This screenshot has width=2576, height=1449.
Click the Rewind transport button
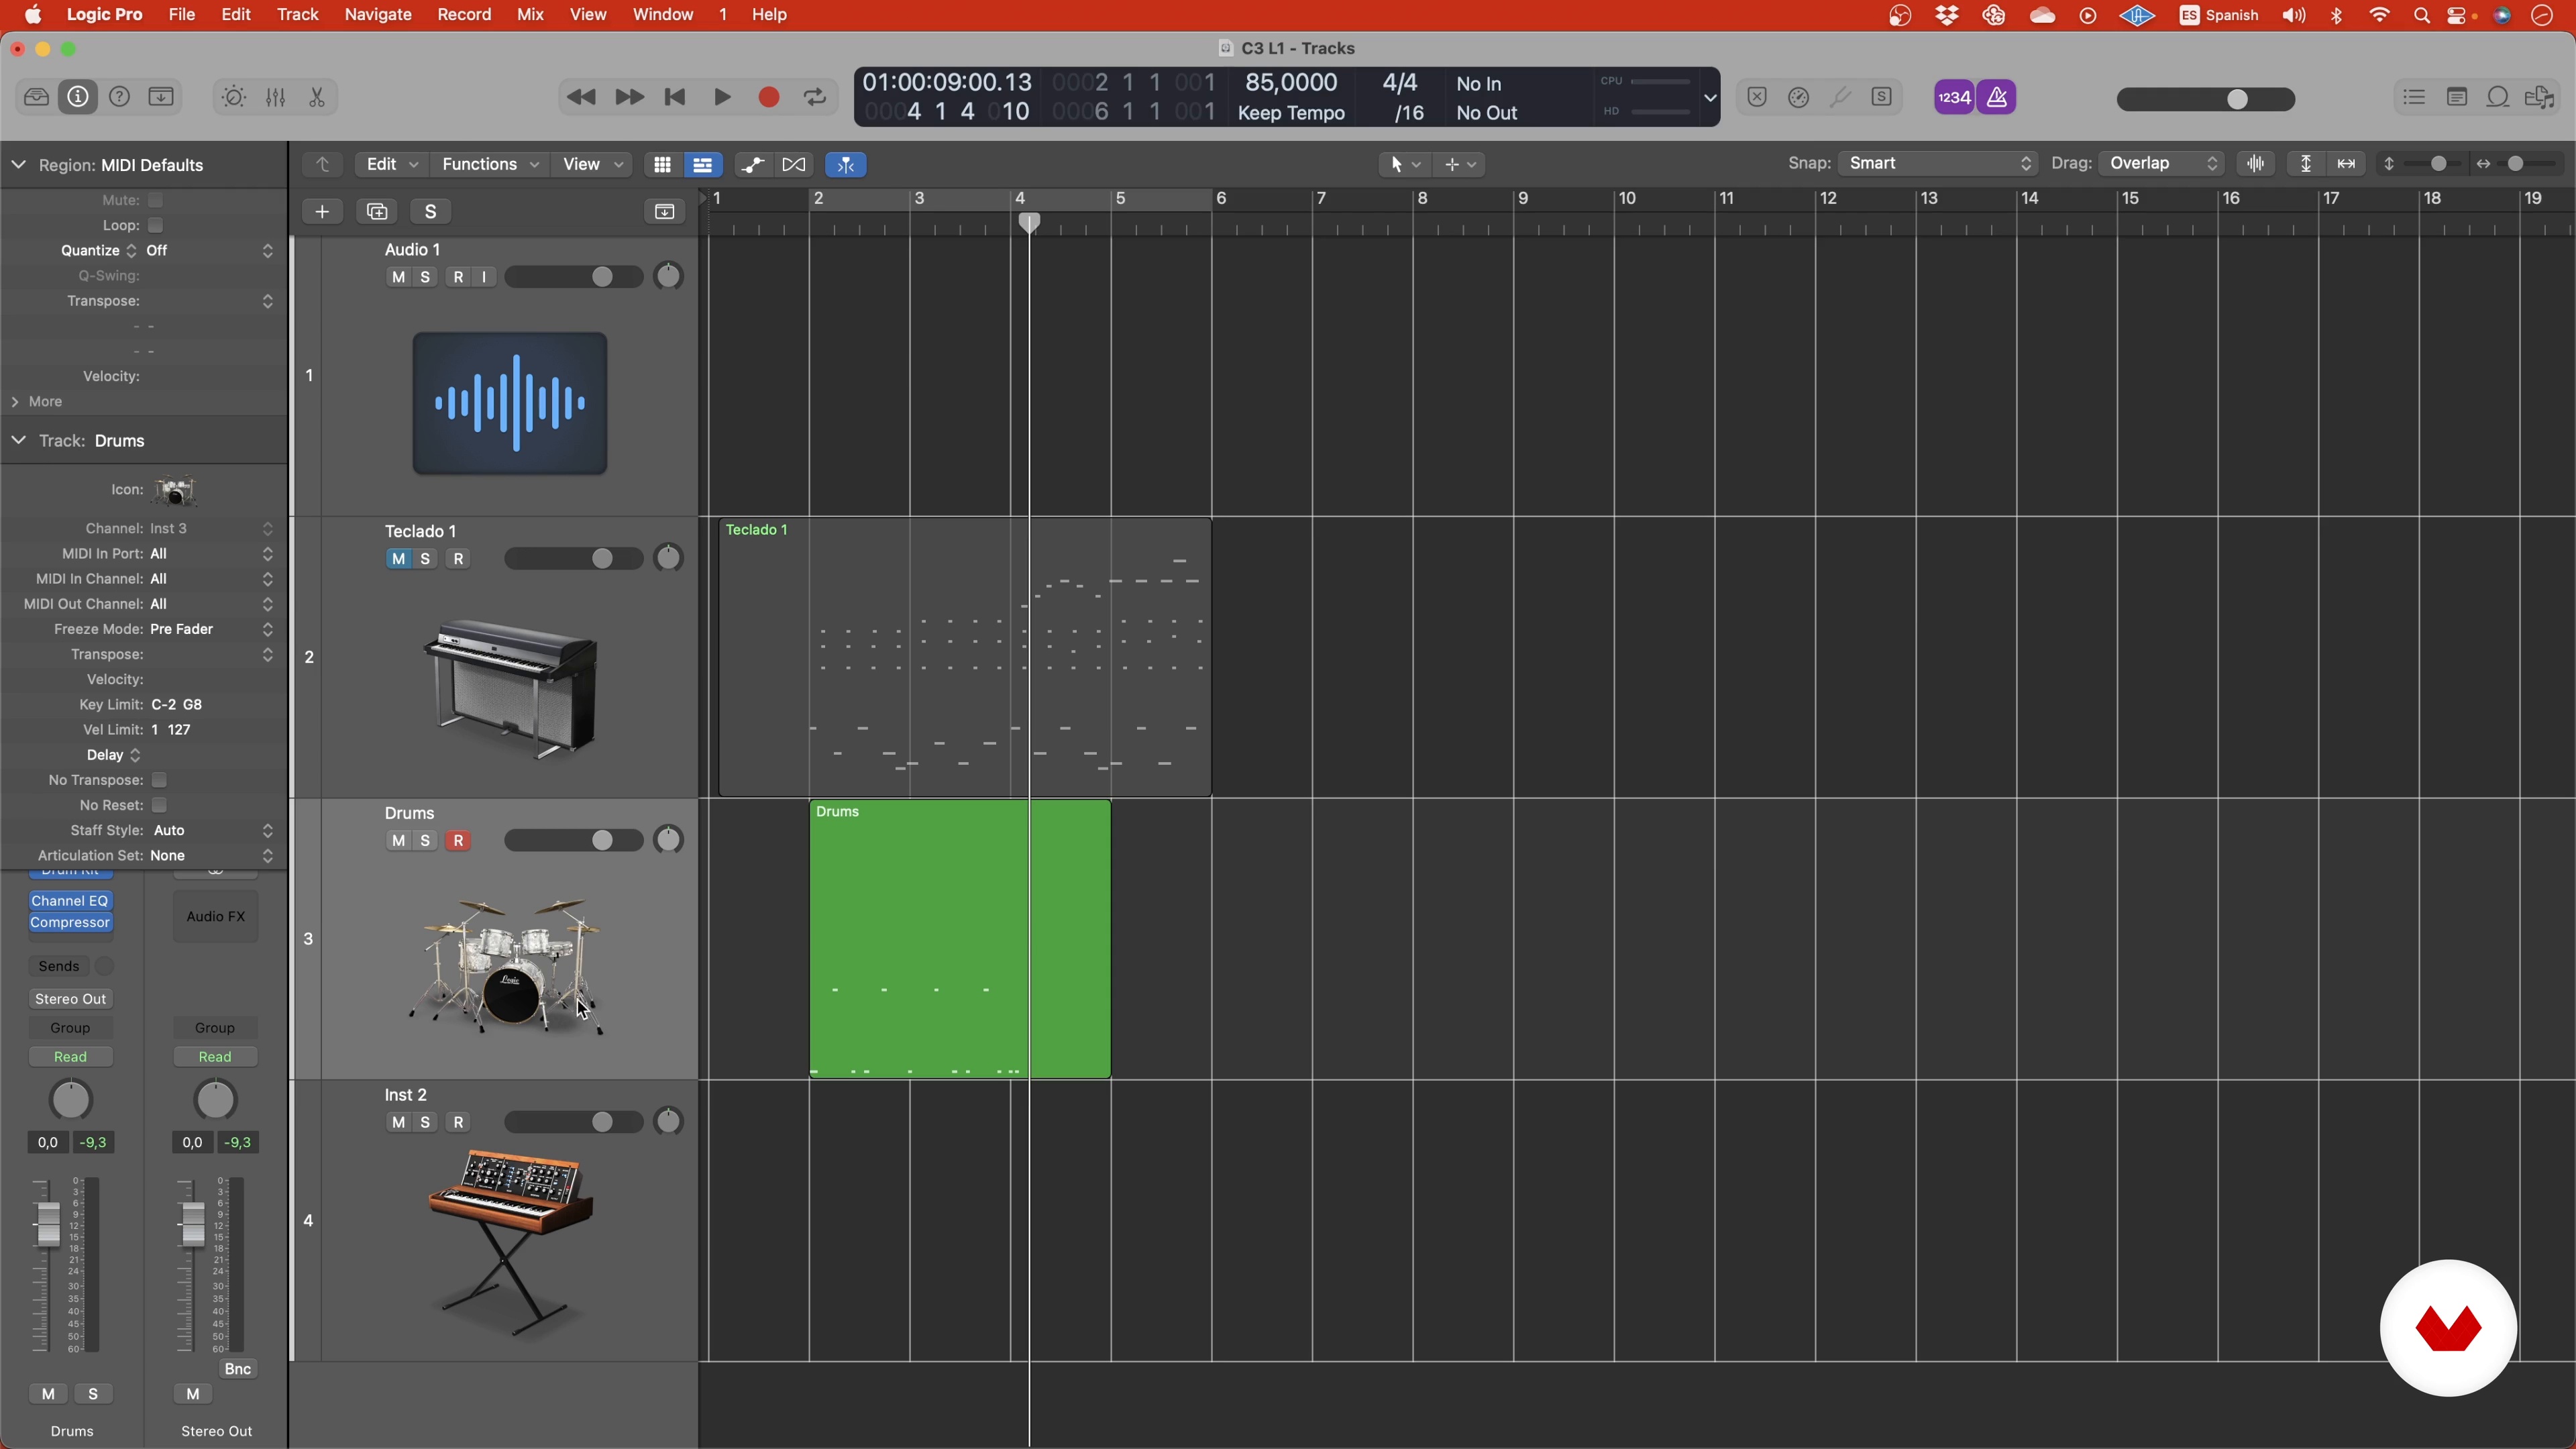click(x=581, y=97)
